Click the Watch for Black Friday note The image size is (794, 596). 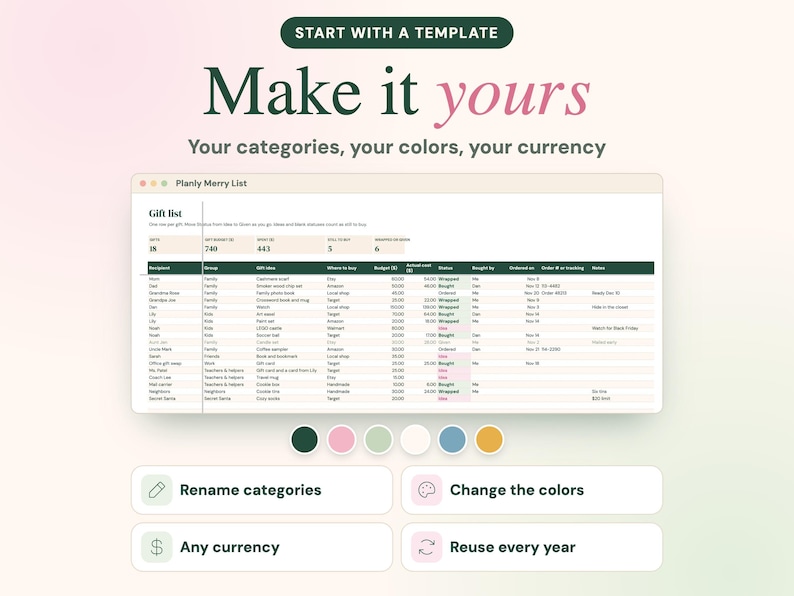615,328
